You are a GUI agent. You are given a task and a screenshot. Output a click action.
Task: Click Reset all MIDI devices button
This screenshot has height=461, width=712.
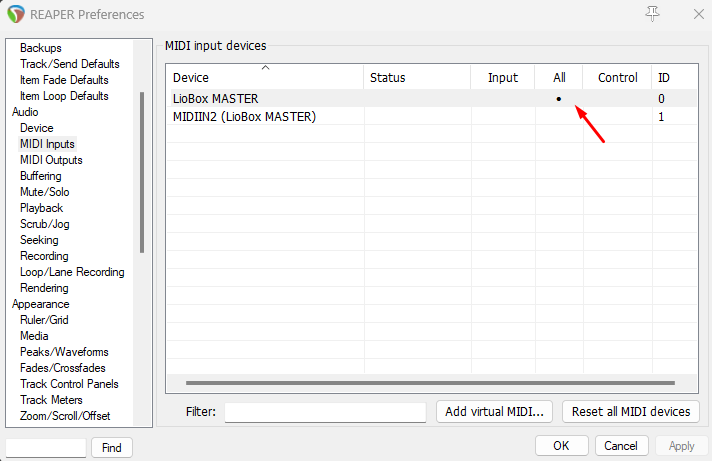(631, 411)
